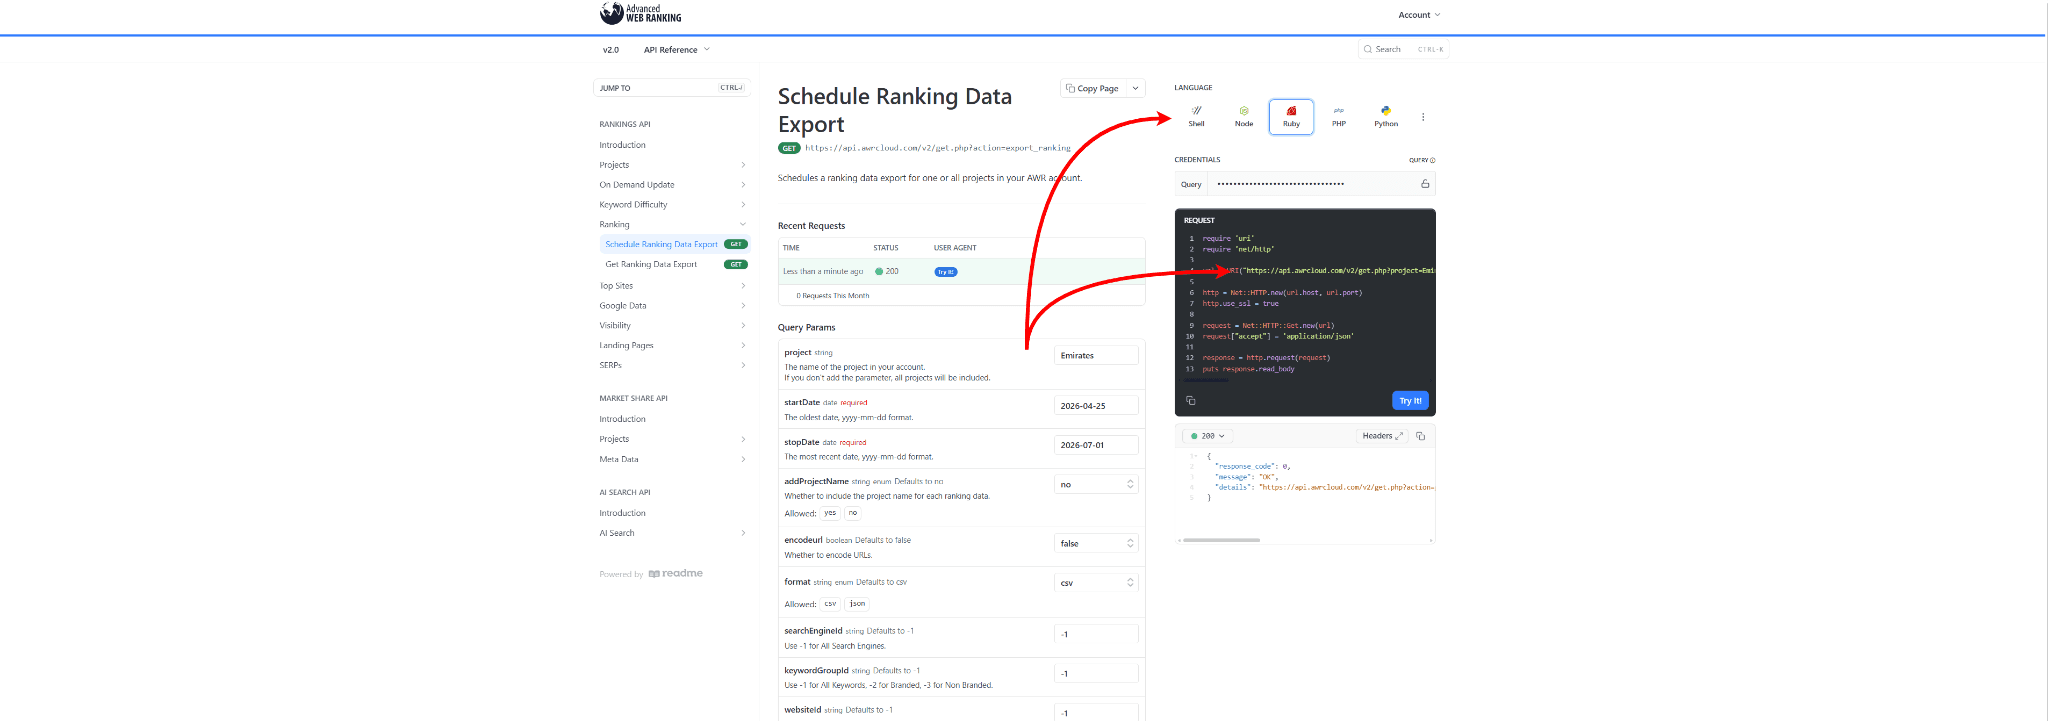Click the Advanced Web Ranking logo

pos(641,13)
